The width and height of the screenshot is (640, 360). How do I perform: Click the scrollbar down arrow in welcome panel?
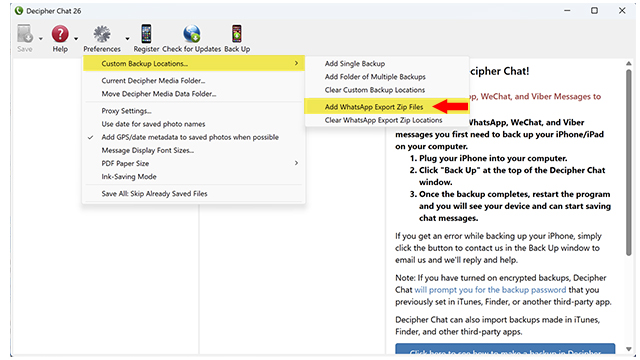pos(629,349)
